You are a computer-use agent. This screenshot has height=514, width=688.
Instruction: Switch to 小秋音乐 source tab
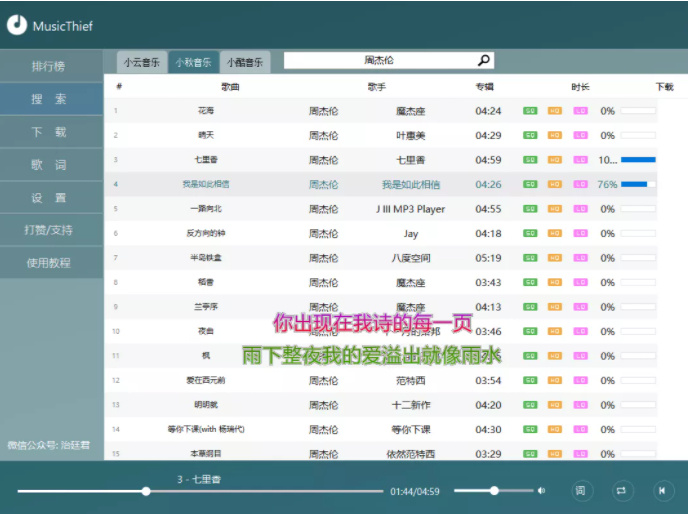coord(194,62)
